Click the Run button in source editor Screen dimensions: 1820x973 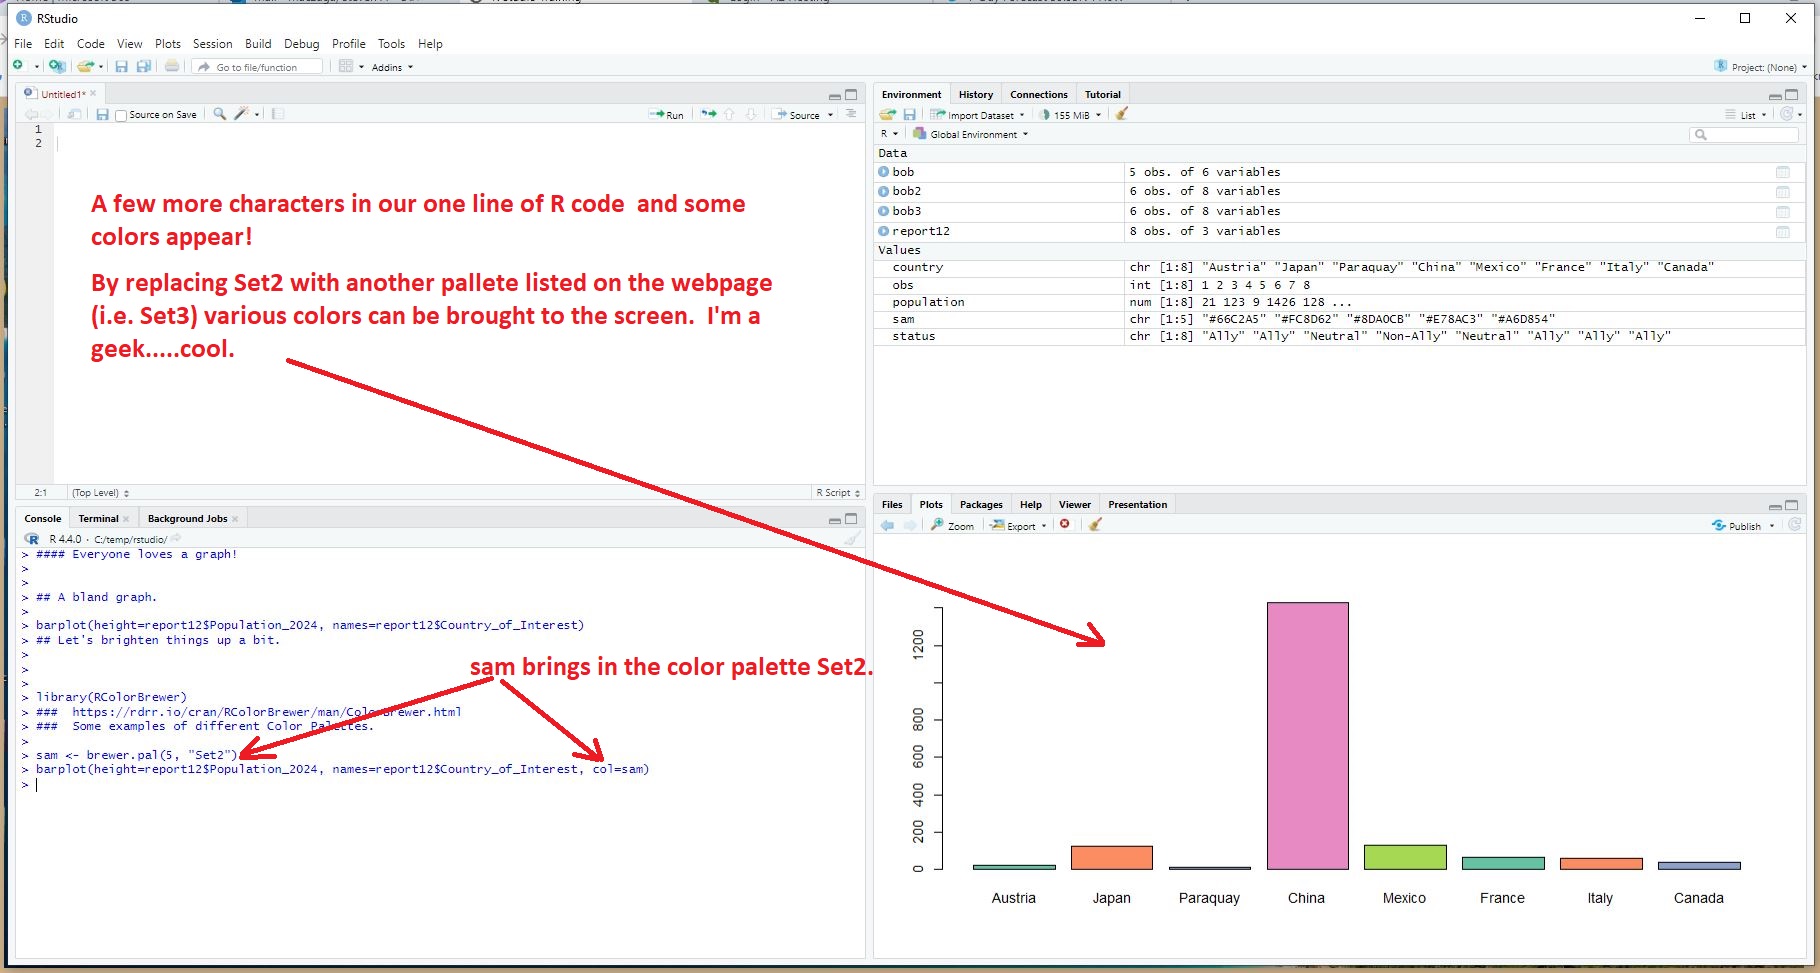tap(667, 115)
